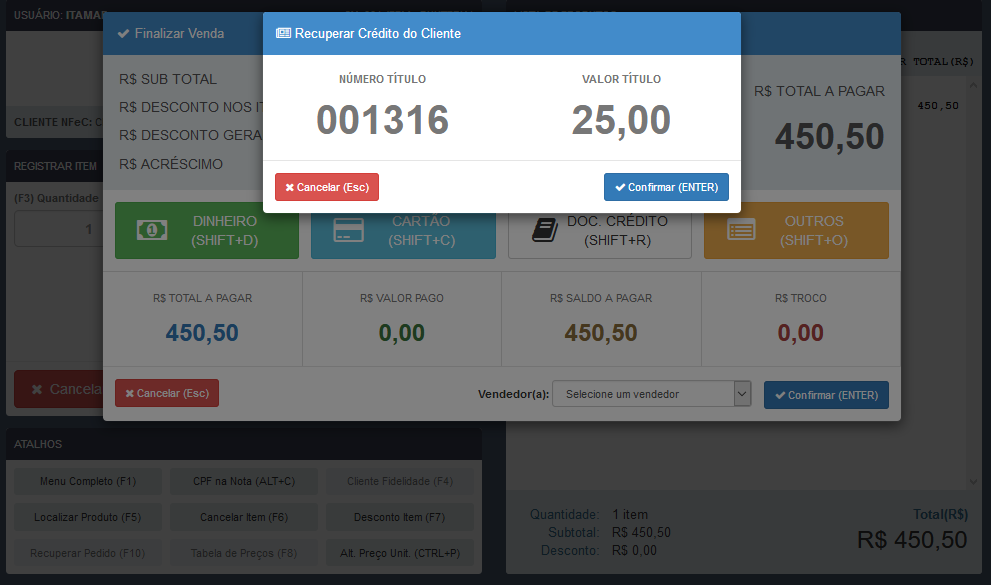
Task: Click Localizar Produto (F5) shortcut
Action: (88, 517)
